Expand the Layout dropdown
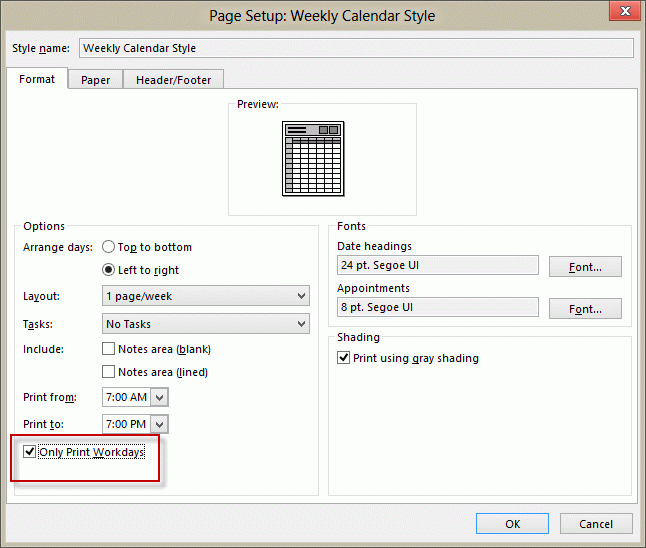This screenshot has height=548, width=646. 301,296
